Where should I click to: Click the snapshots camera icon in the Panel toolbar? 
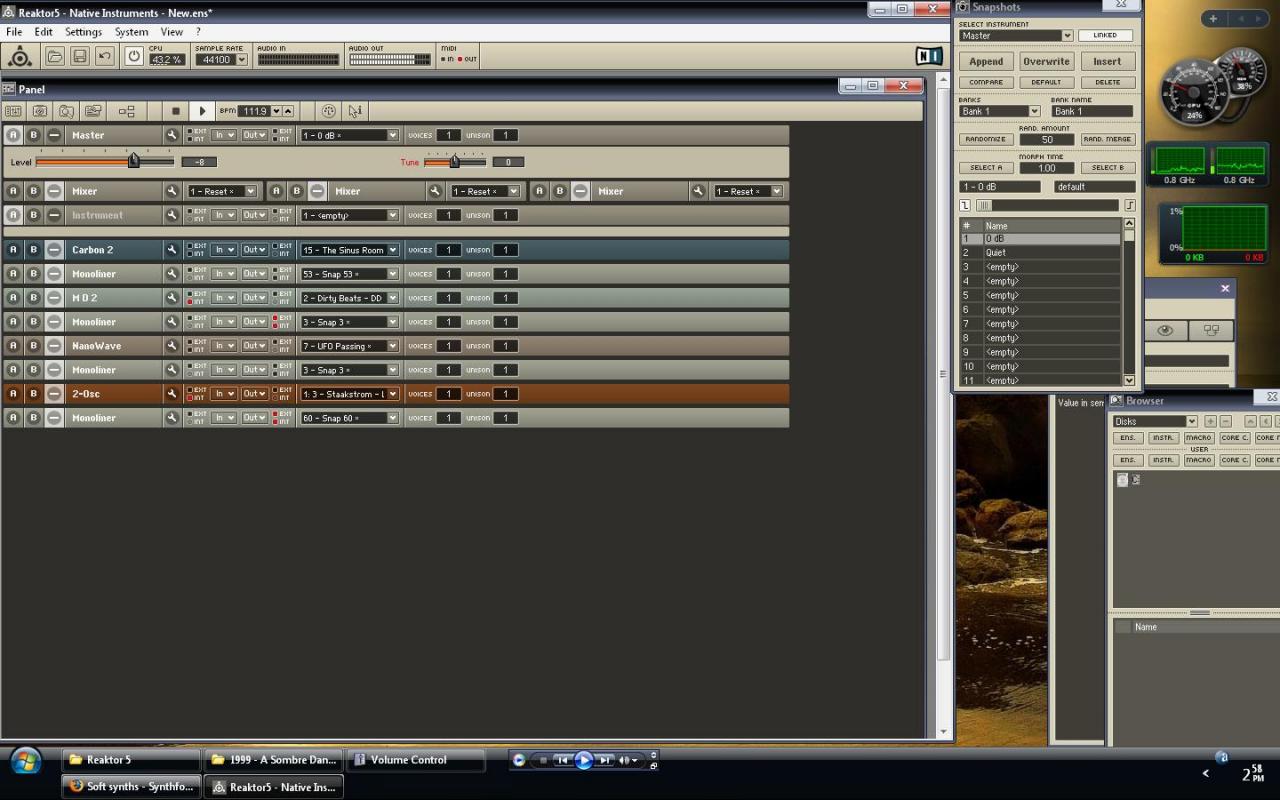click(x=40, y=111)
